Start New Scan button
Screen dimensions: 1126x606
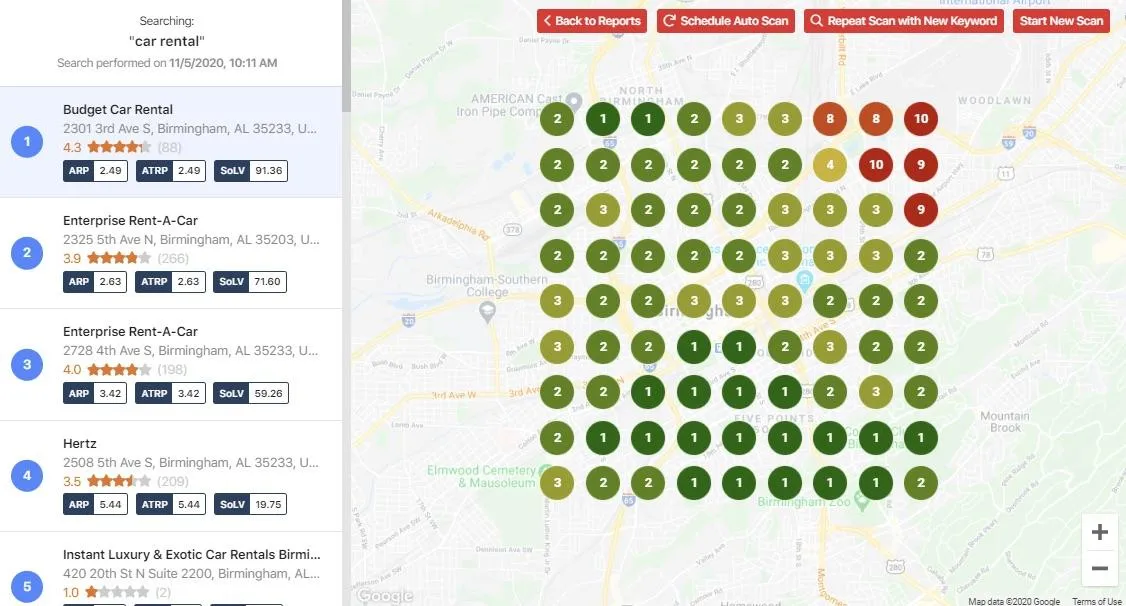[x=1061, y=21]
